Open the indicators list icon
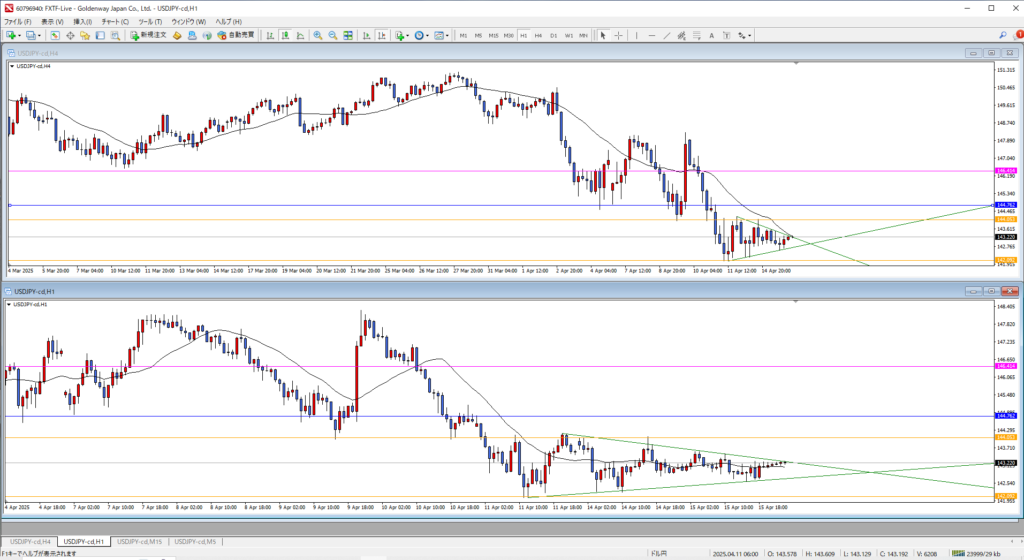 [x=399, y=35]
